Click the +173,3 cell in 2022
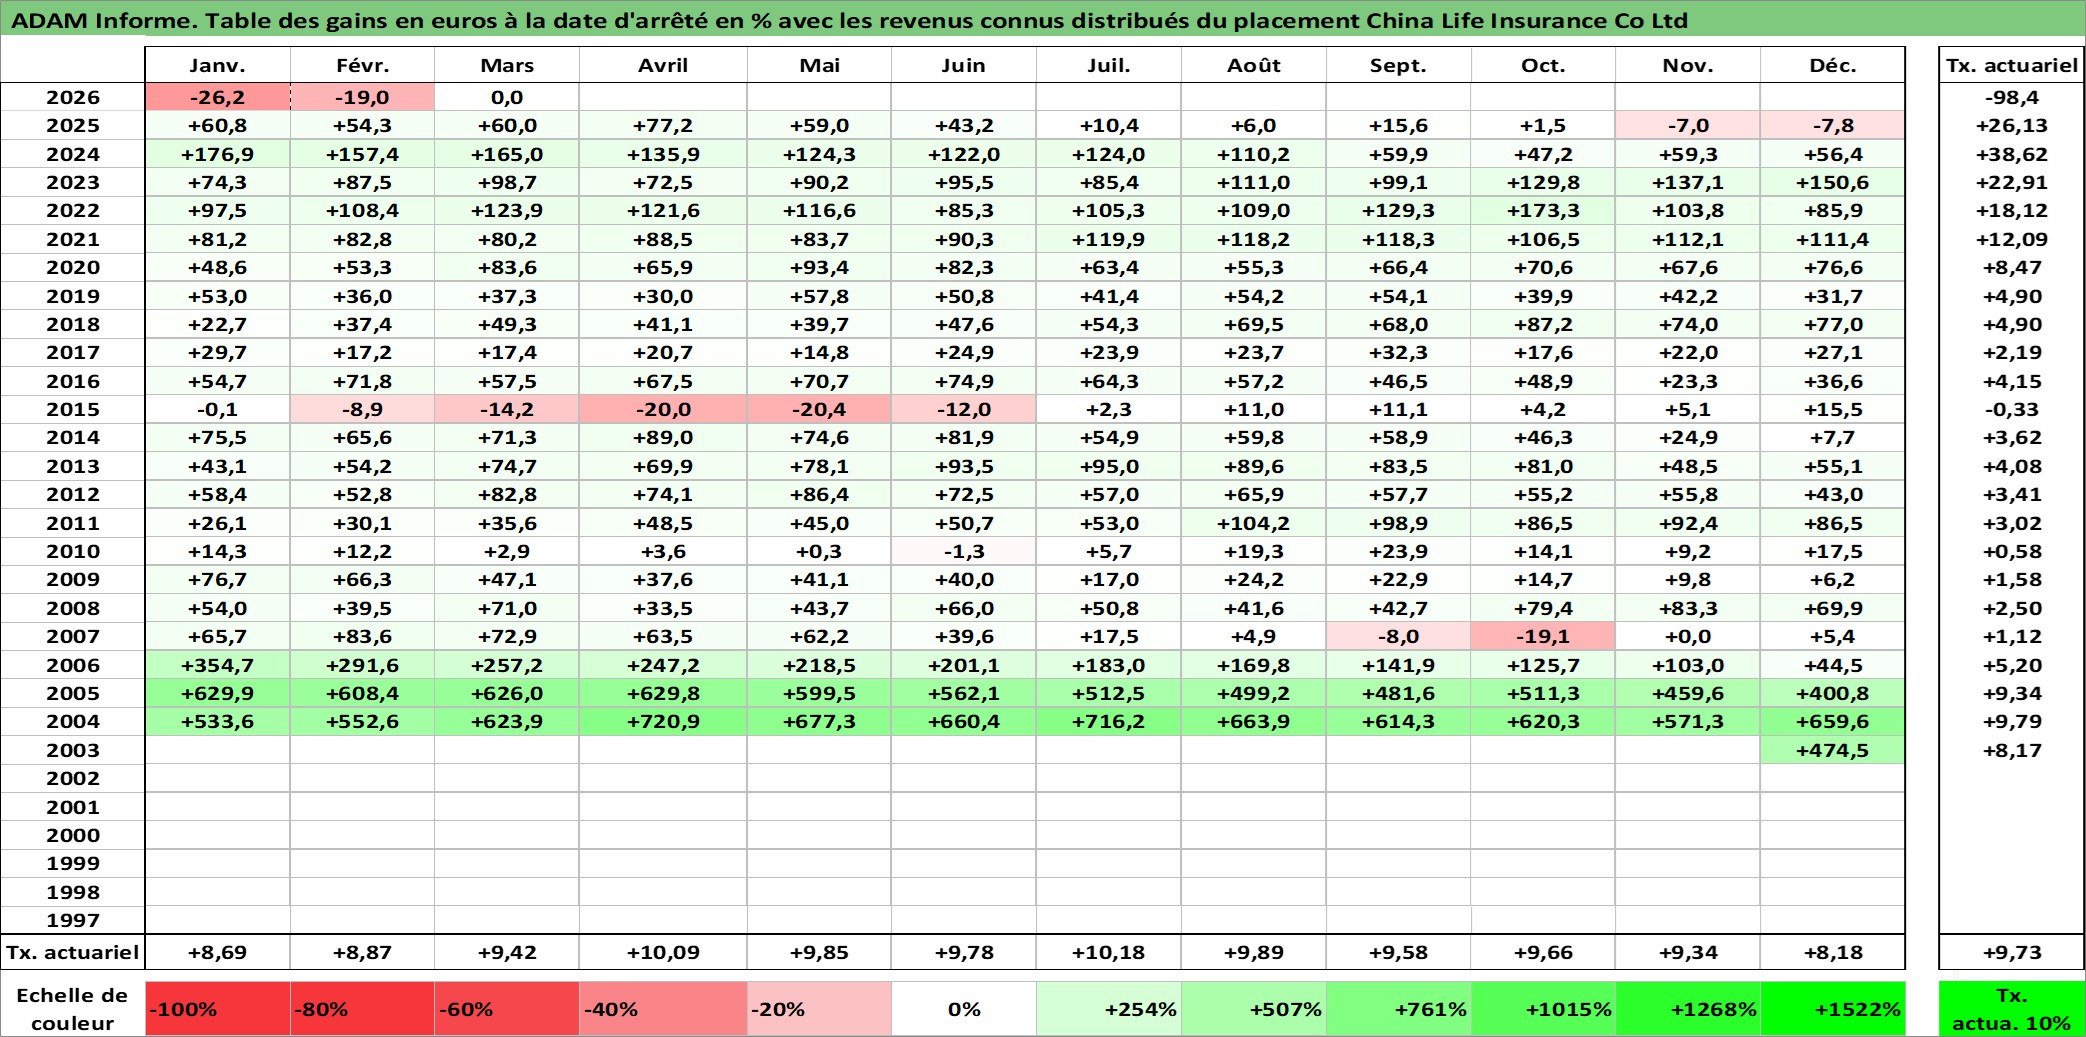2086x1037 pixels. 1543,210
